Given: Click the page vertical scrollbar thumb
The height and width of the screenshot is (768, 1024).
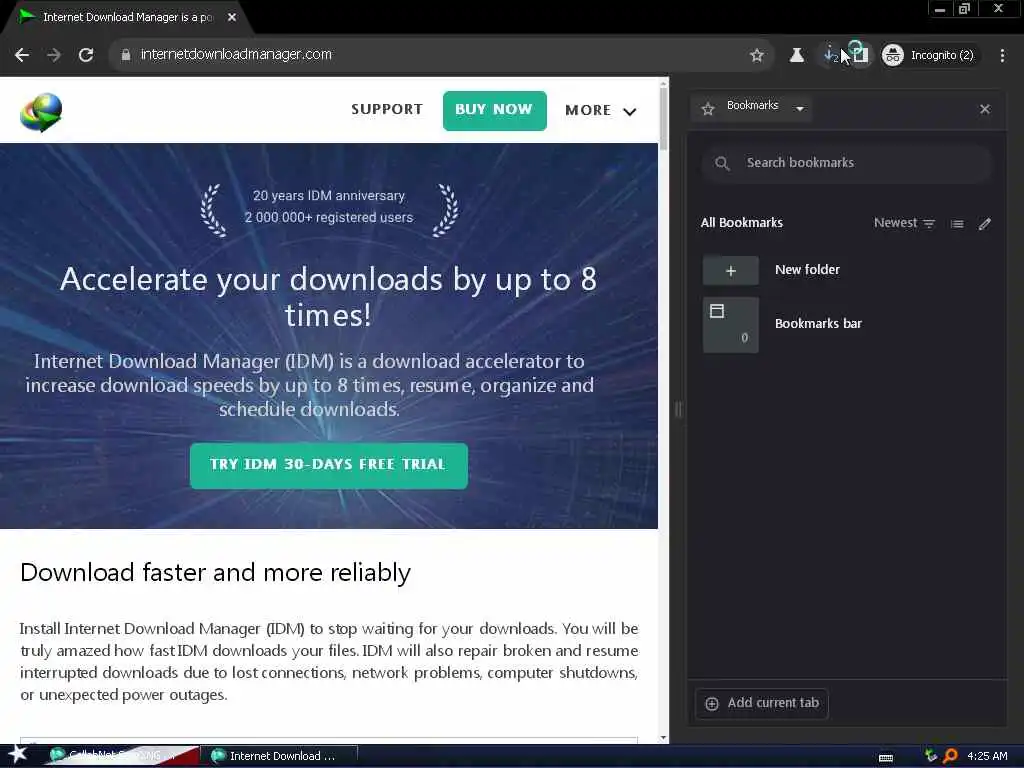Looking at the screenshot, I should tap(664, 118).
